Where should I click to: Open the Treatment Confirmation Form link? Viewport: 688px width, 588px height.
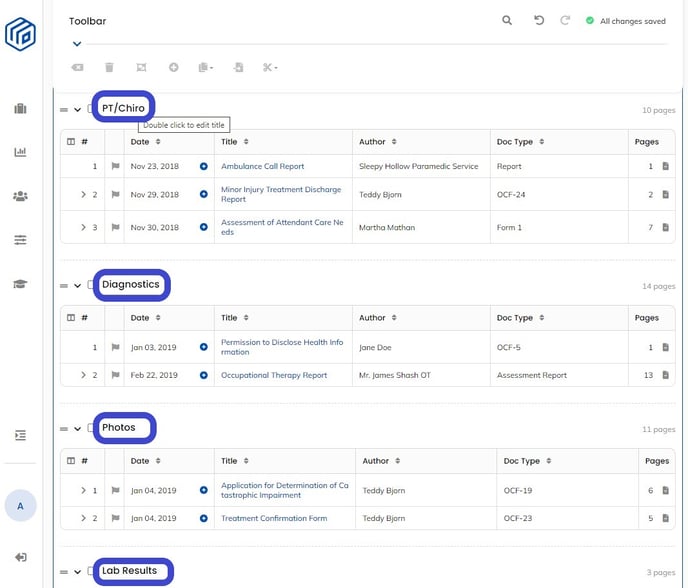coord(273,518)
